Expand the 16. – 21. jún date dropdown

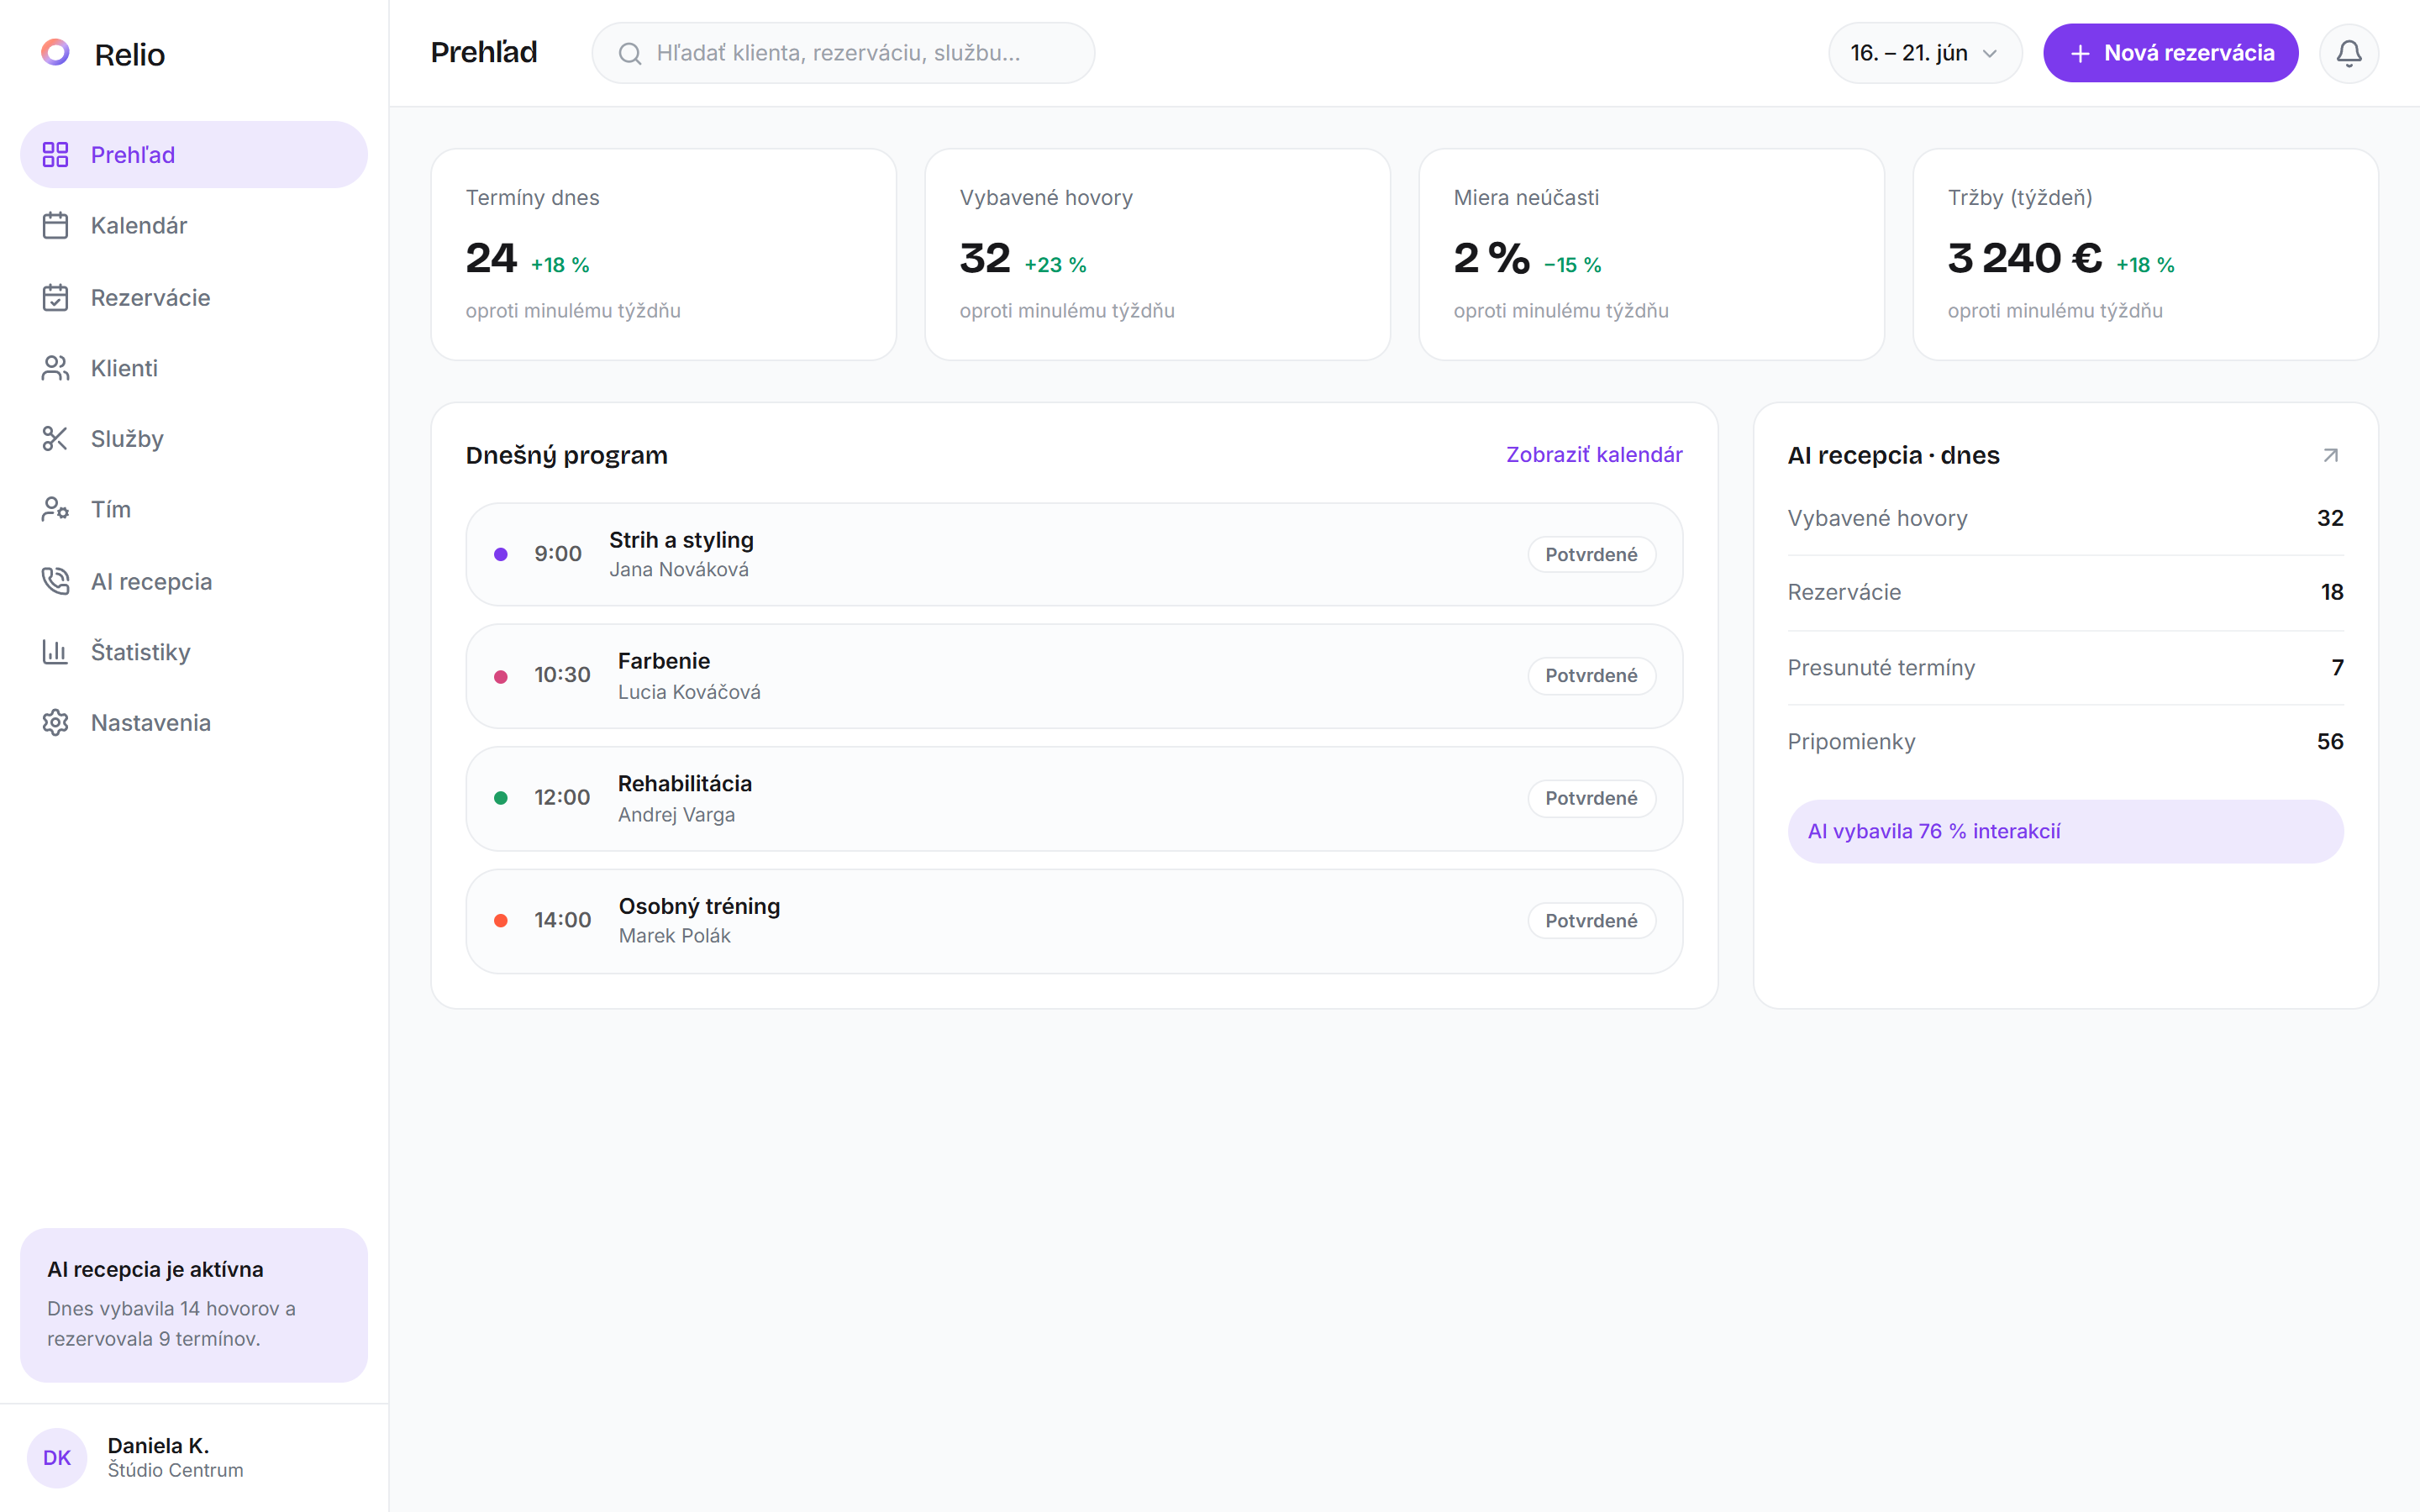(x=1924, y=53)
